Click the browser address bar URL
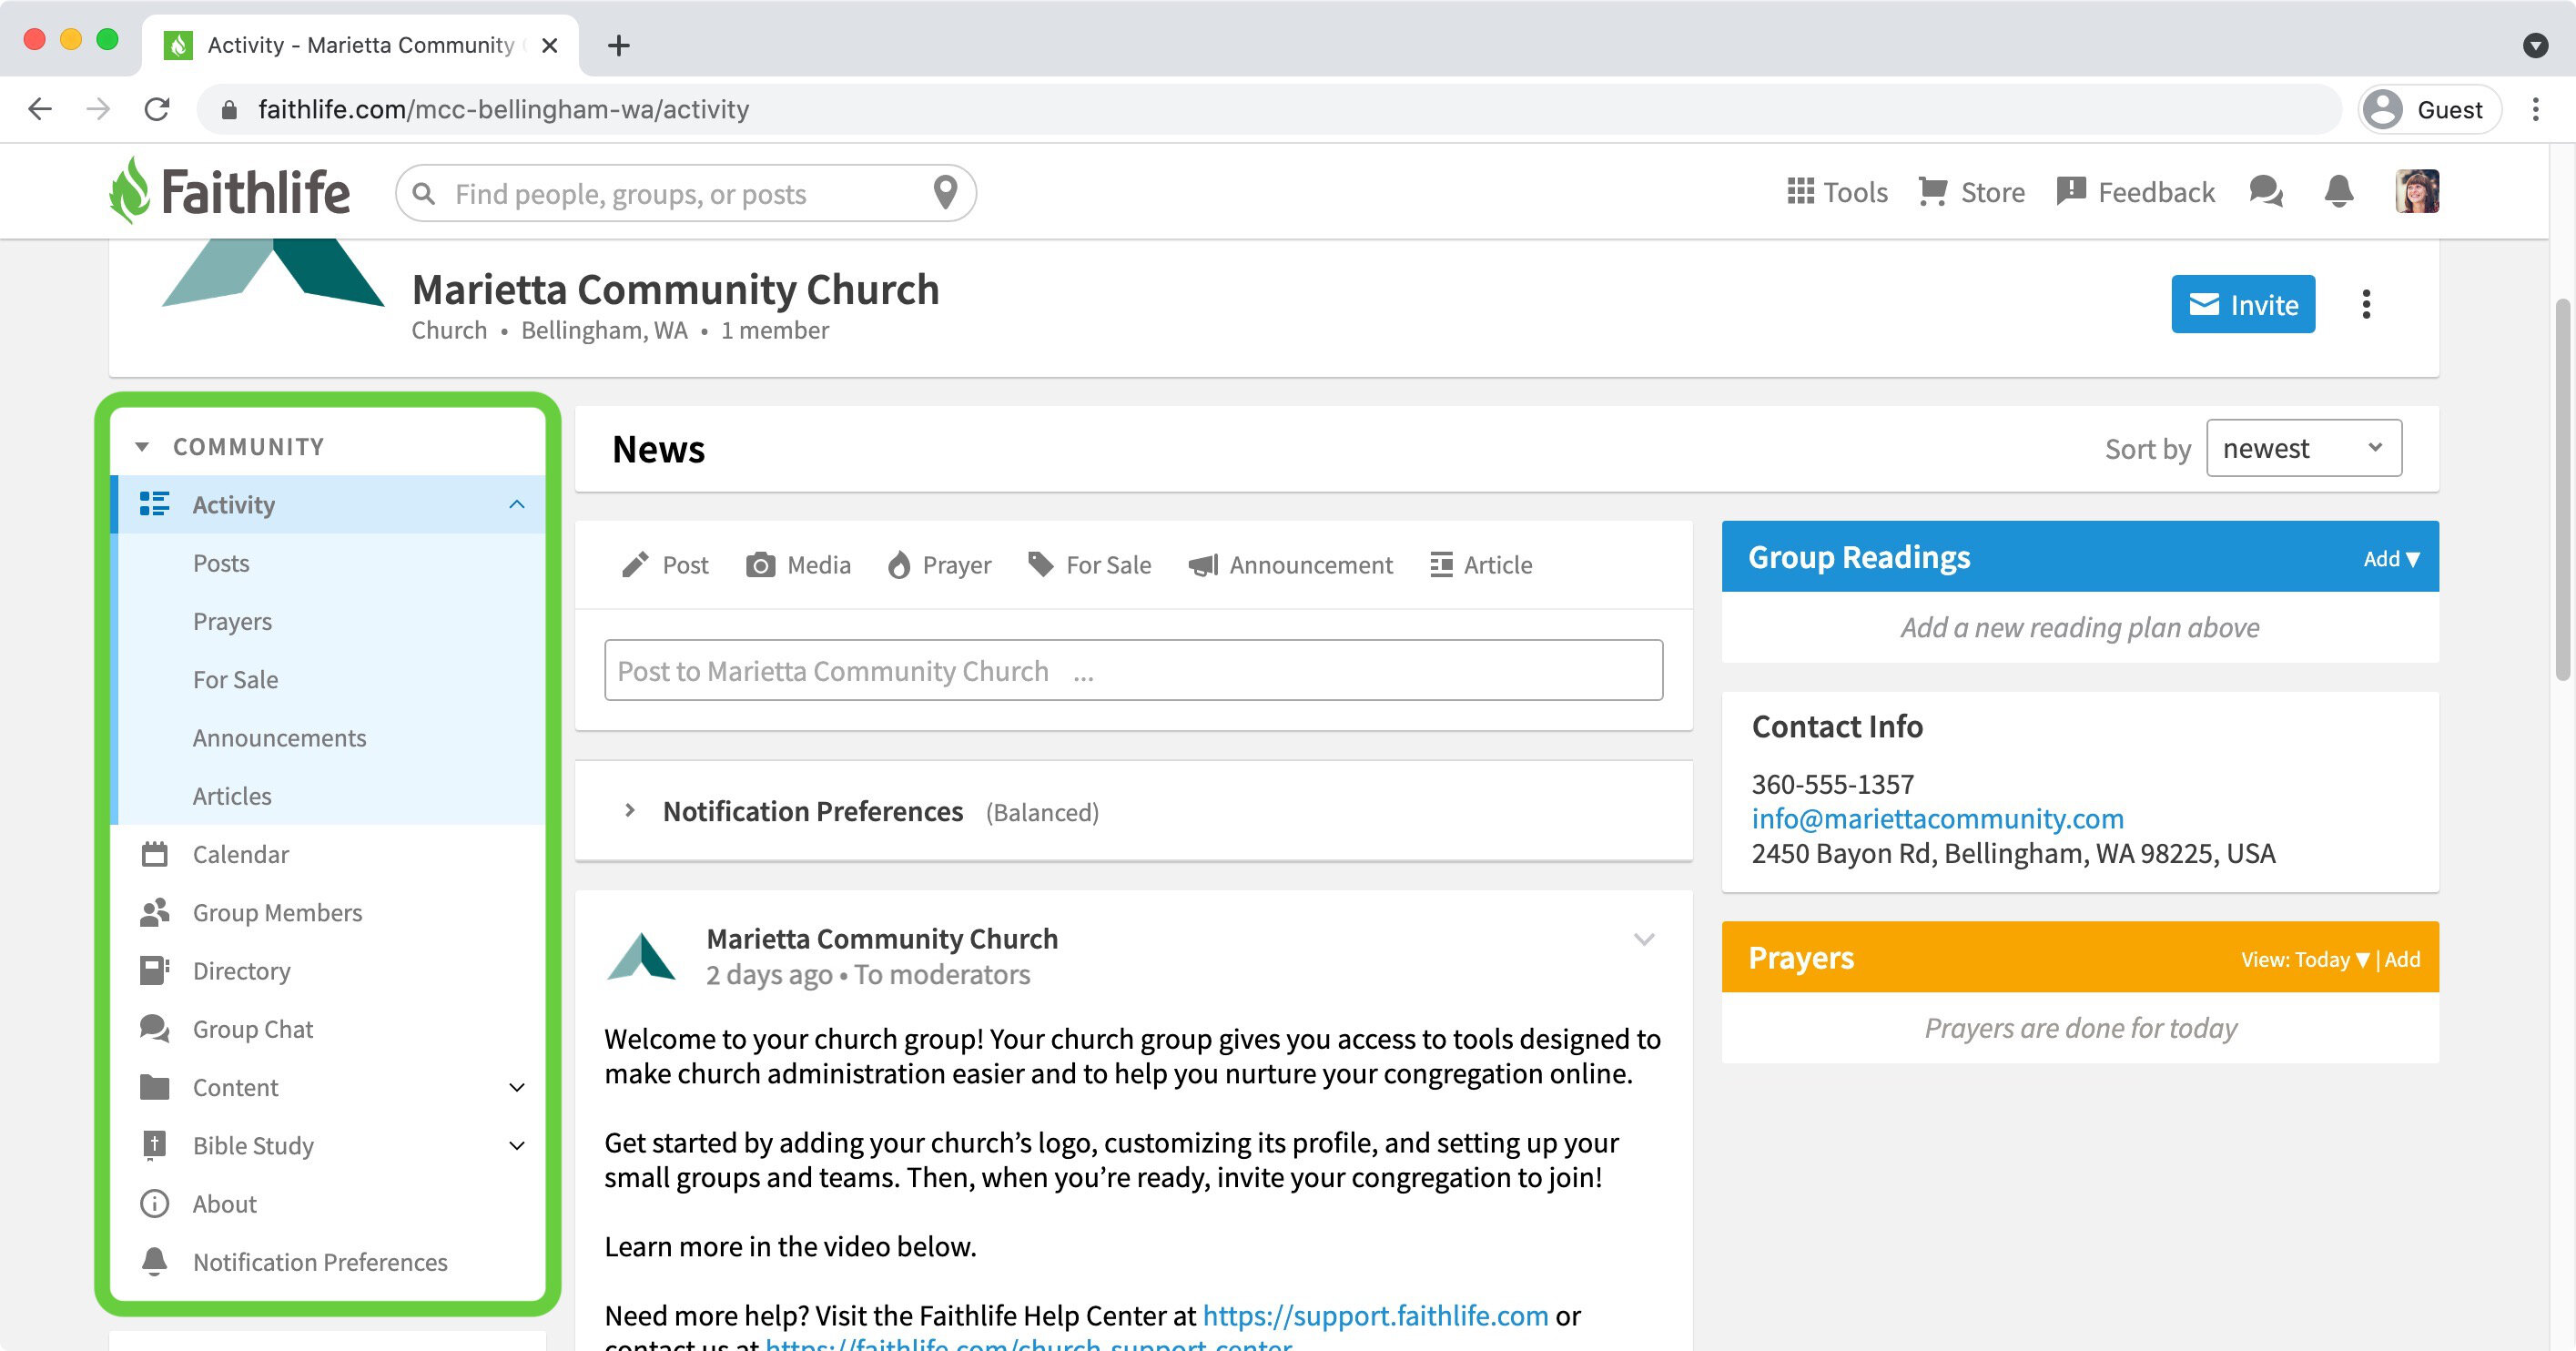The width and height of the screenshot is (2576, 1351). [x=503, y=109]
